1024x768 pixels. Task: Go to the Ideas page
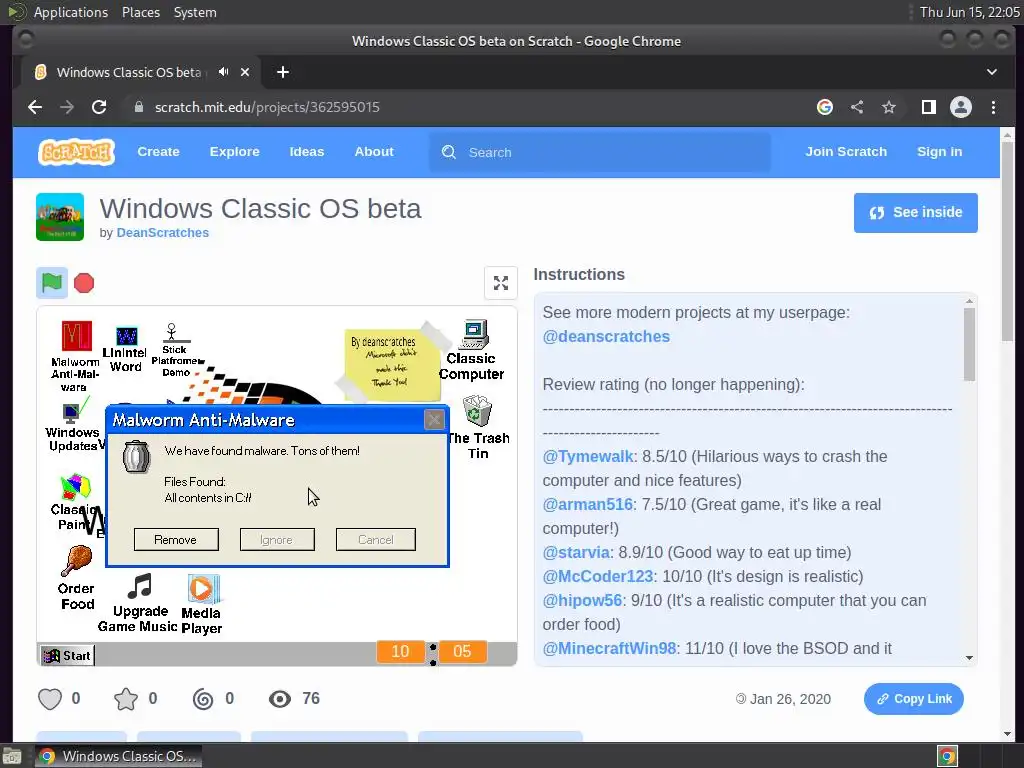(x=307, y=152)
